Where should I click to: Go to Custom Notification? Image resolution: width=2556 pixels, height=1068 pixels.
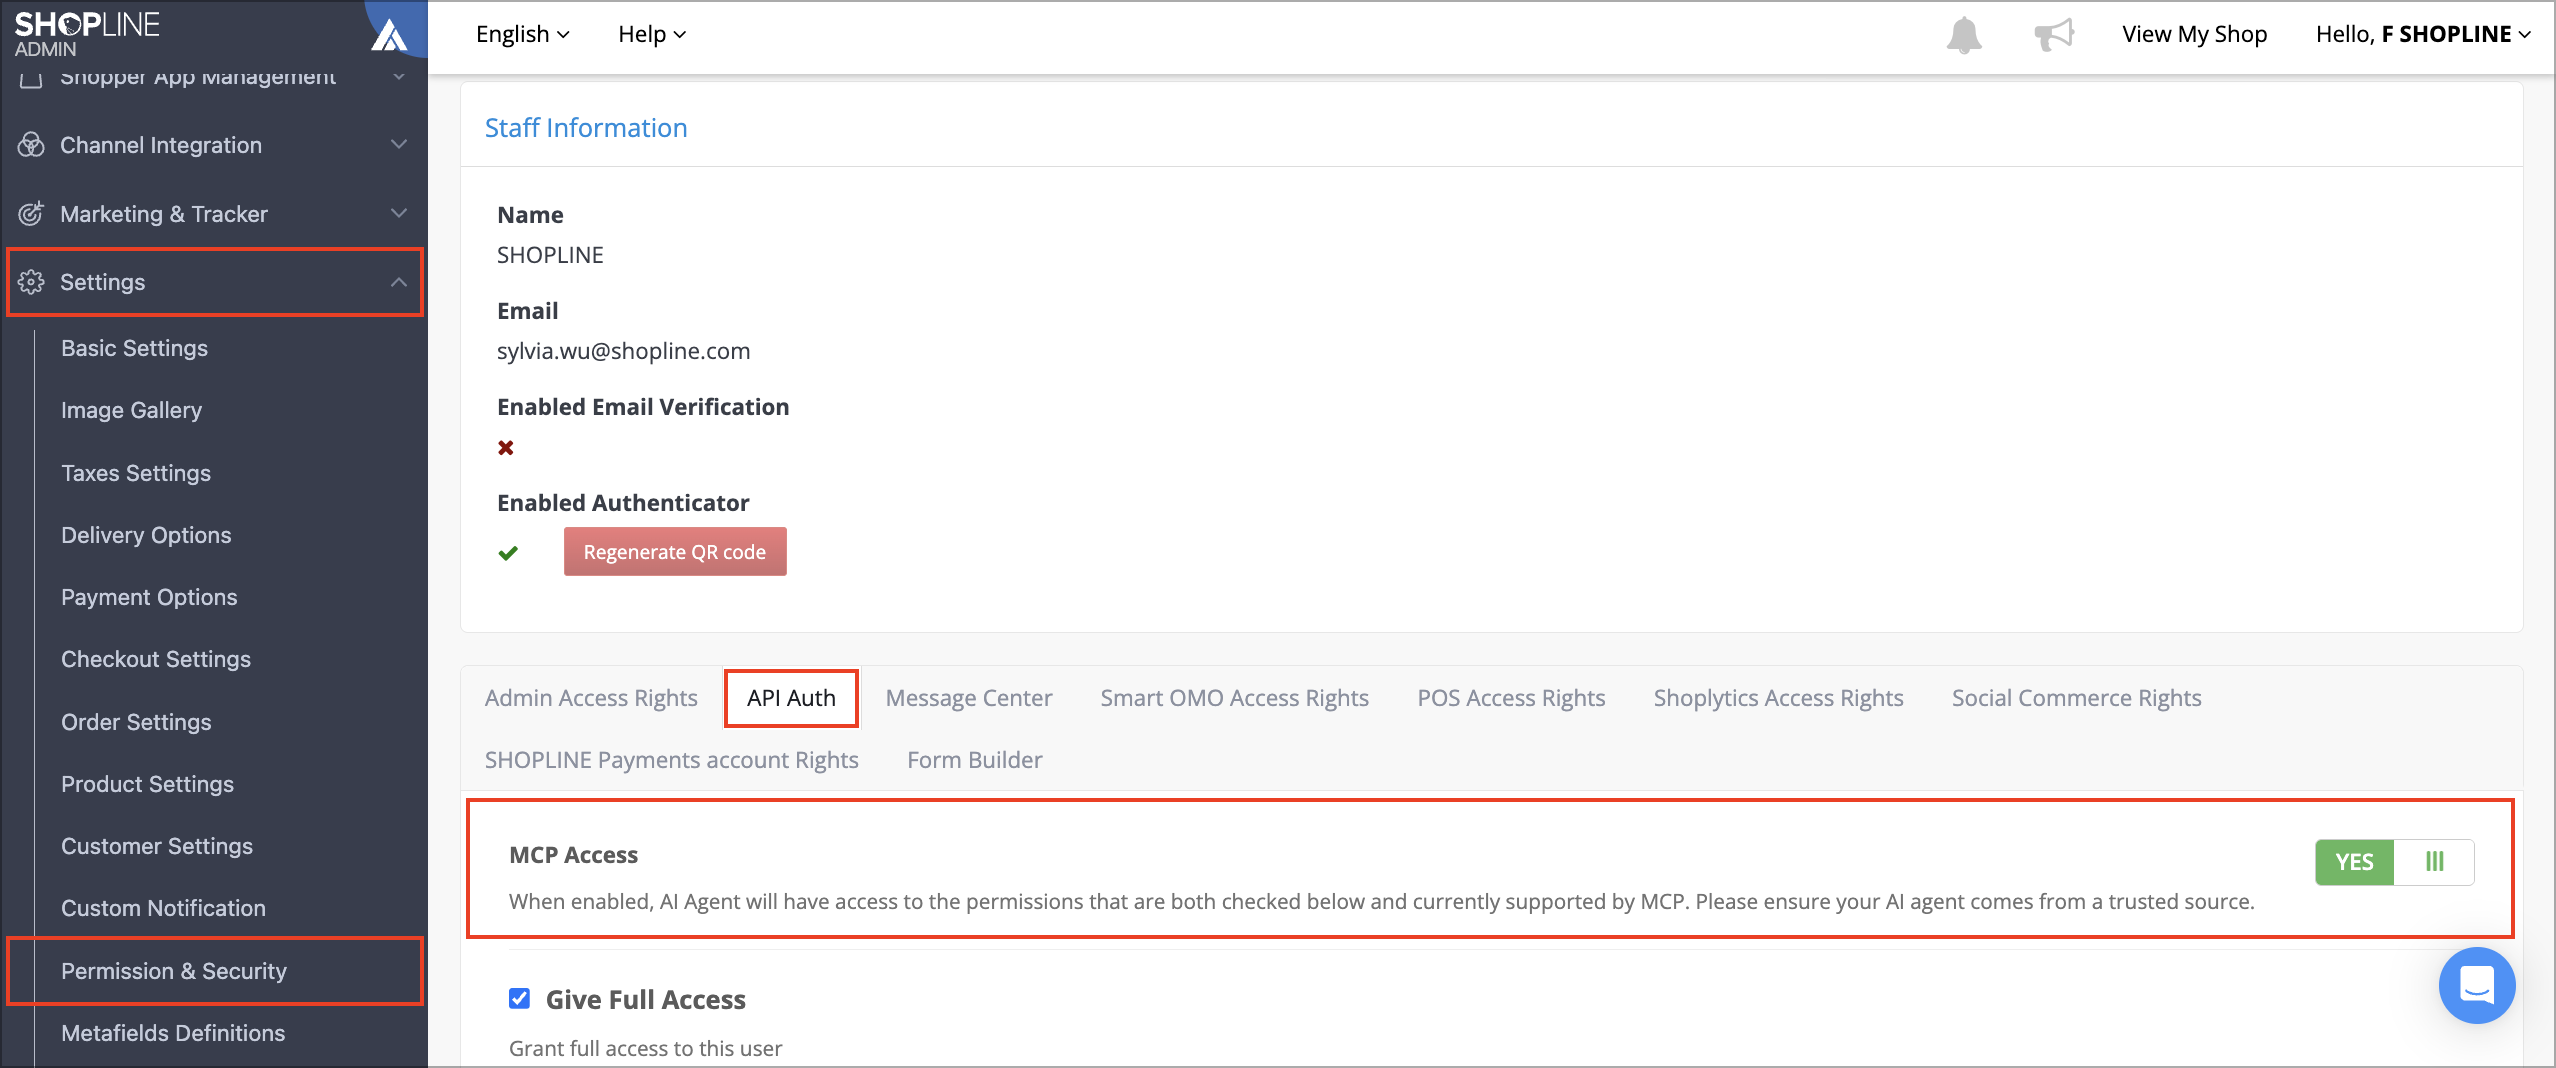(x=163, y=908)
